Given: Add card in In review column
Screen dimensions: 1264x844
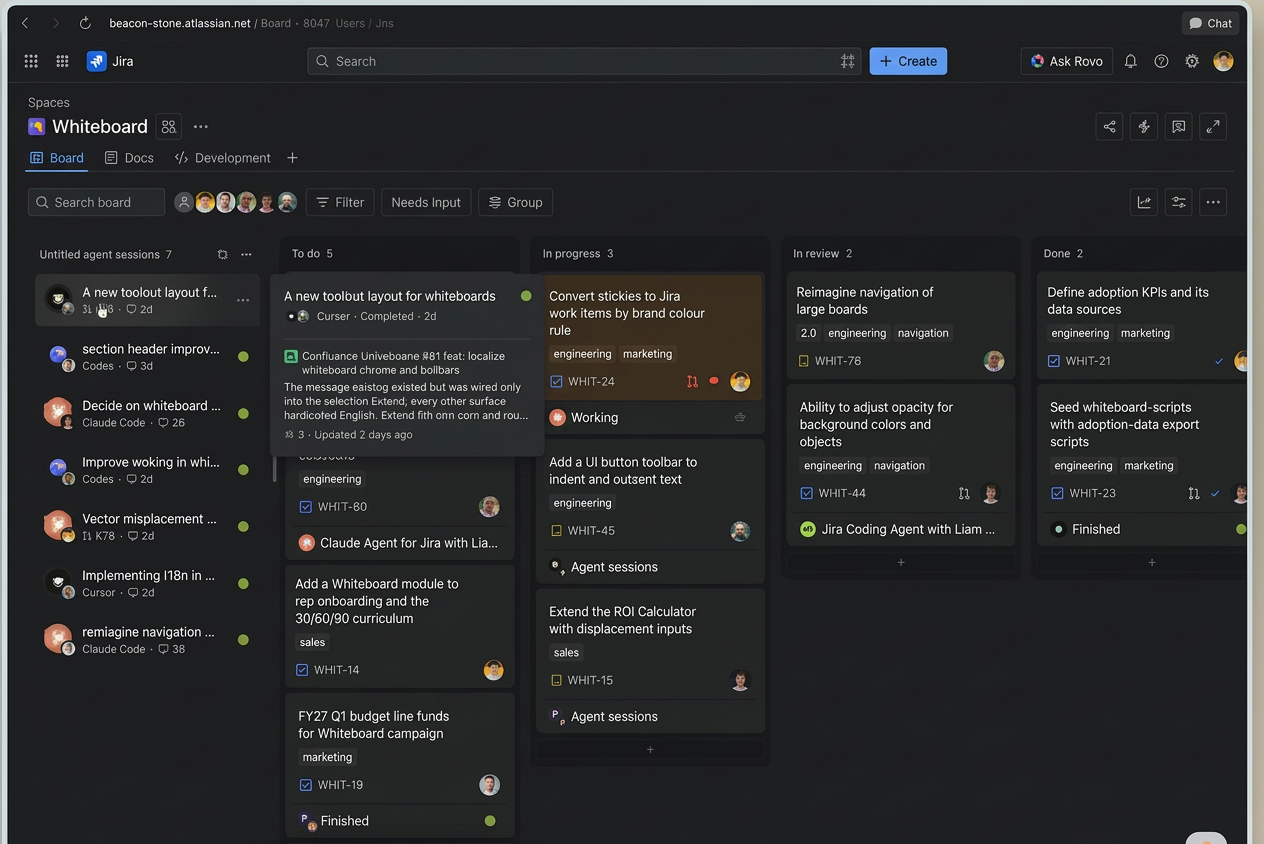Looking at the screenshot, I should (x=901, y=562).
